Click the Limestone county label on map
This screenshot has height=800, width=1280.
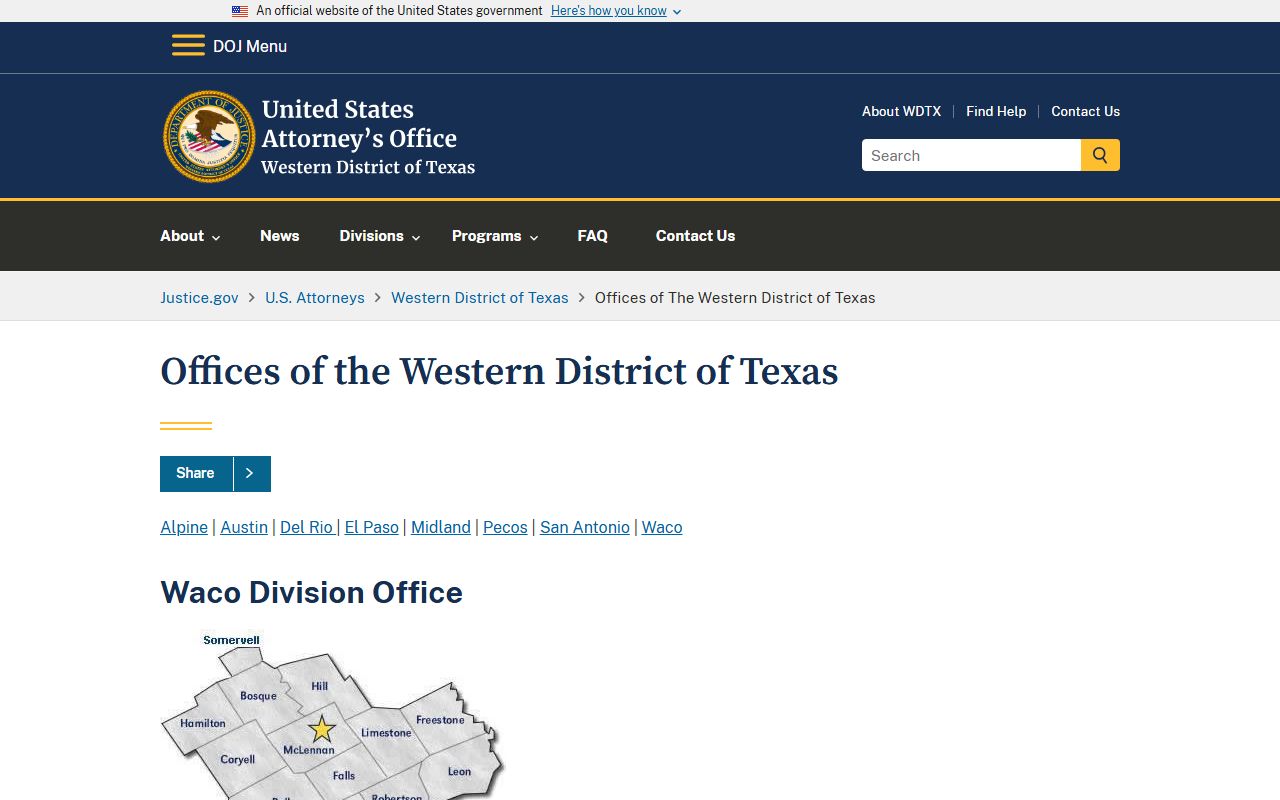(x=386, y=733)
